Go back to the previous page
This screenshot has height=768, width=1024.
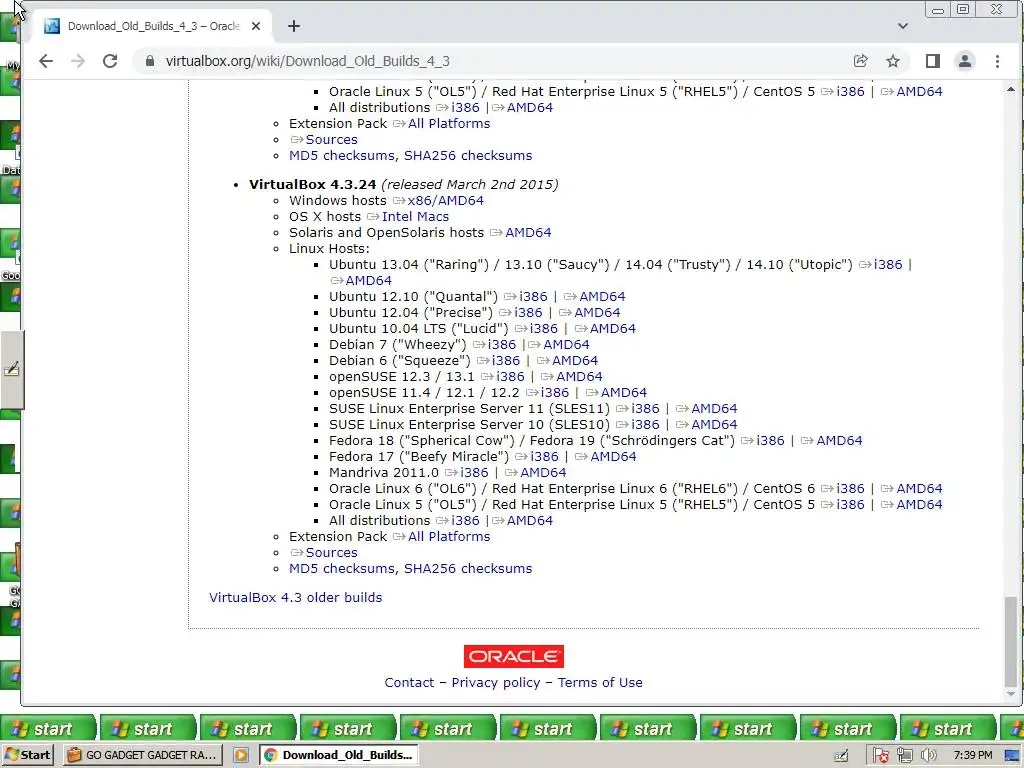(x=45, y=61)
